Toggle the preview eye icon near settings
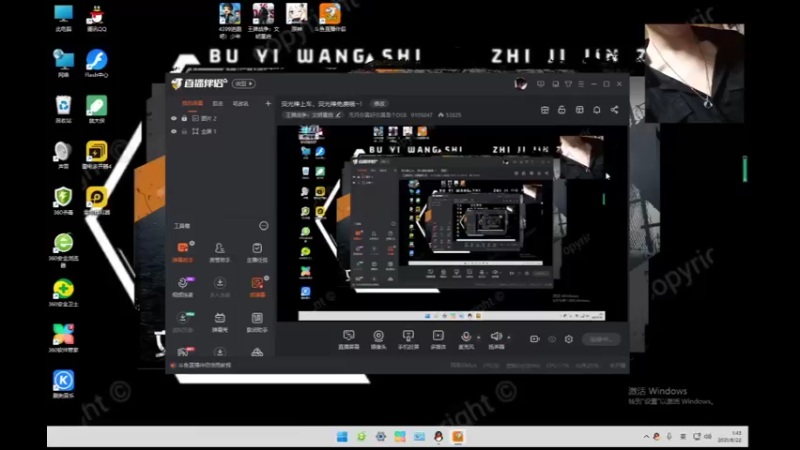800x450 pixels. [x=552, y=339]
